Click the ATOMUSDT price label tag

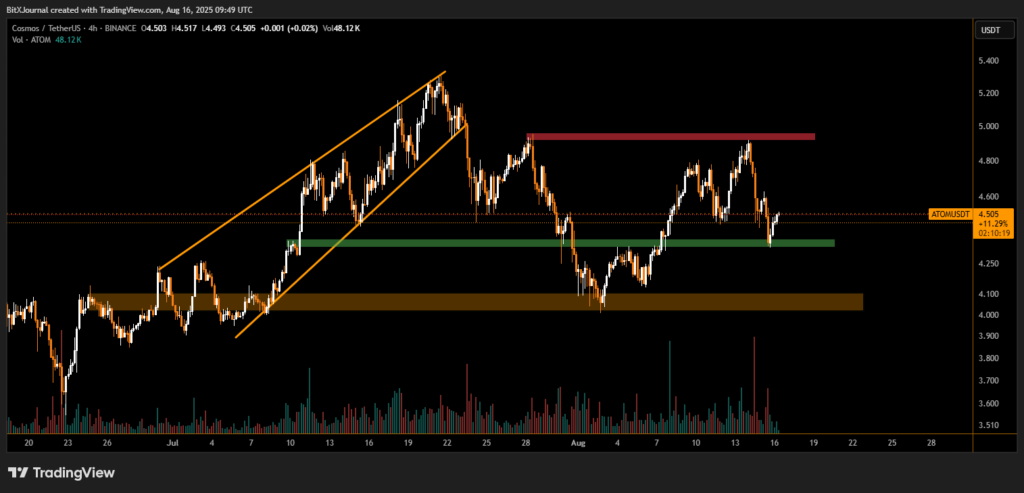[950, 214]
